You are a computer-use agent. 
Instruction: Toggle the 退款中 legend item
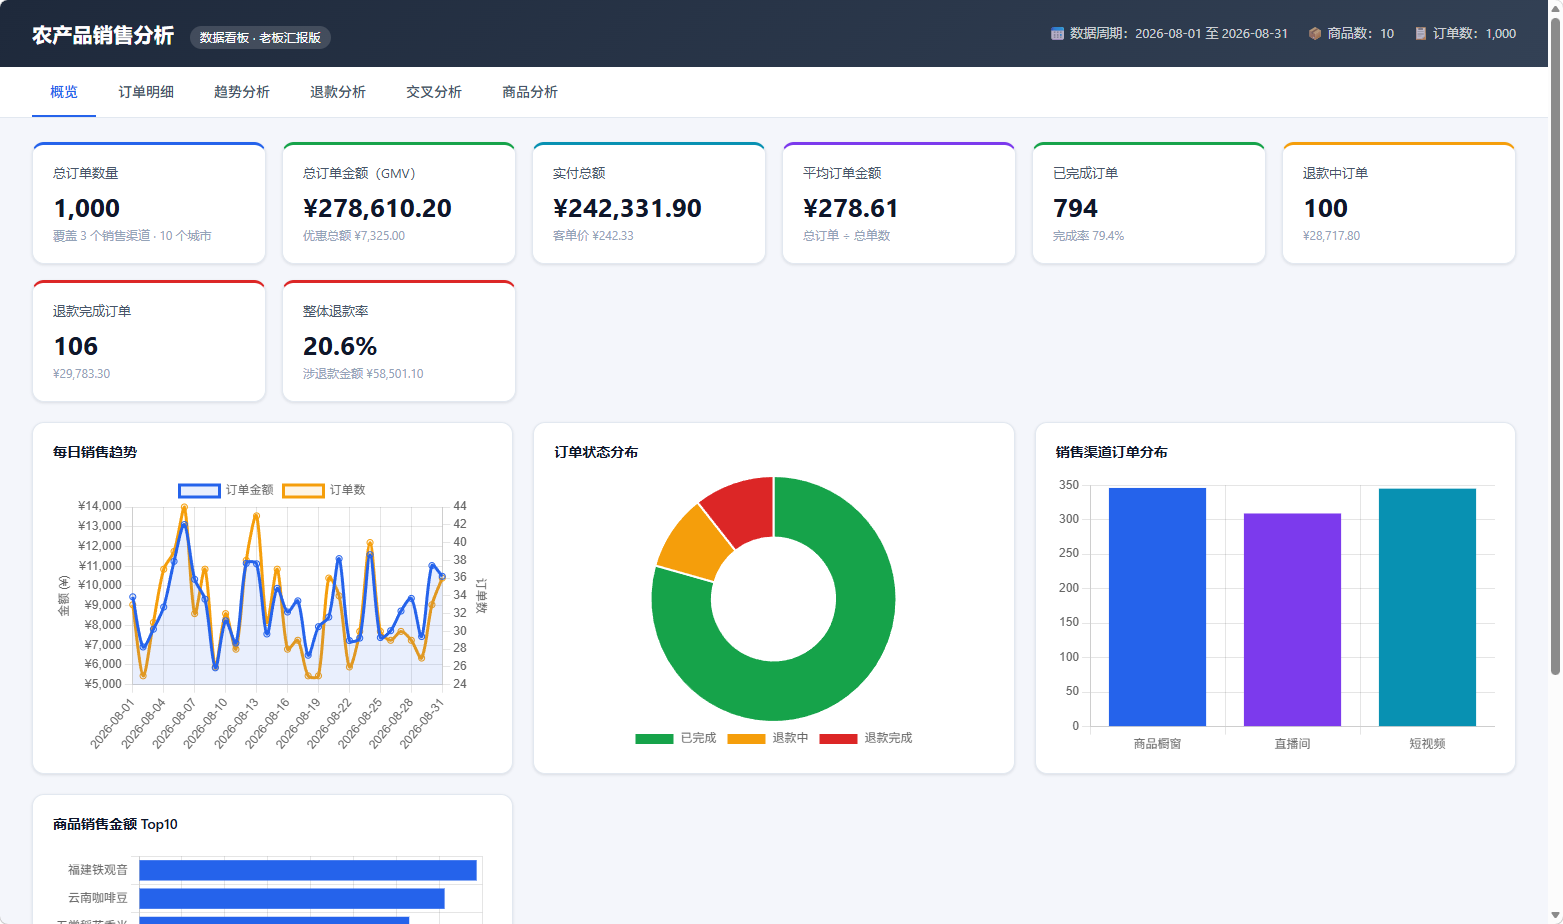(x=768, y=738)
